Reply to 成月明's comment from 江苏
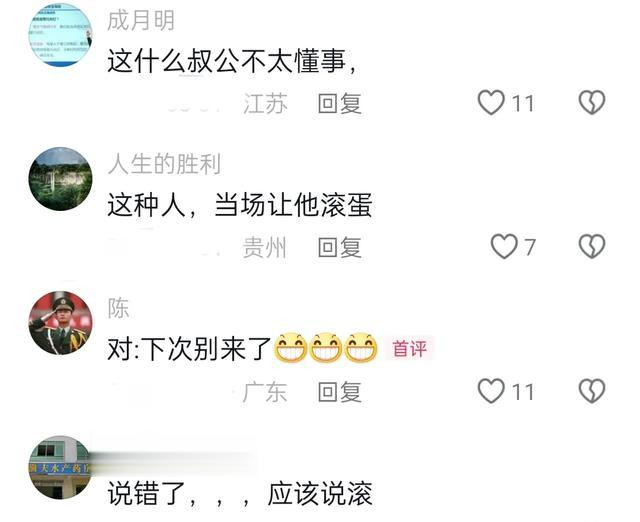This screenshot has height=522, width=640. point(340,103)
